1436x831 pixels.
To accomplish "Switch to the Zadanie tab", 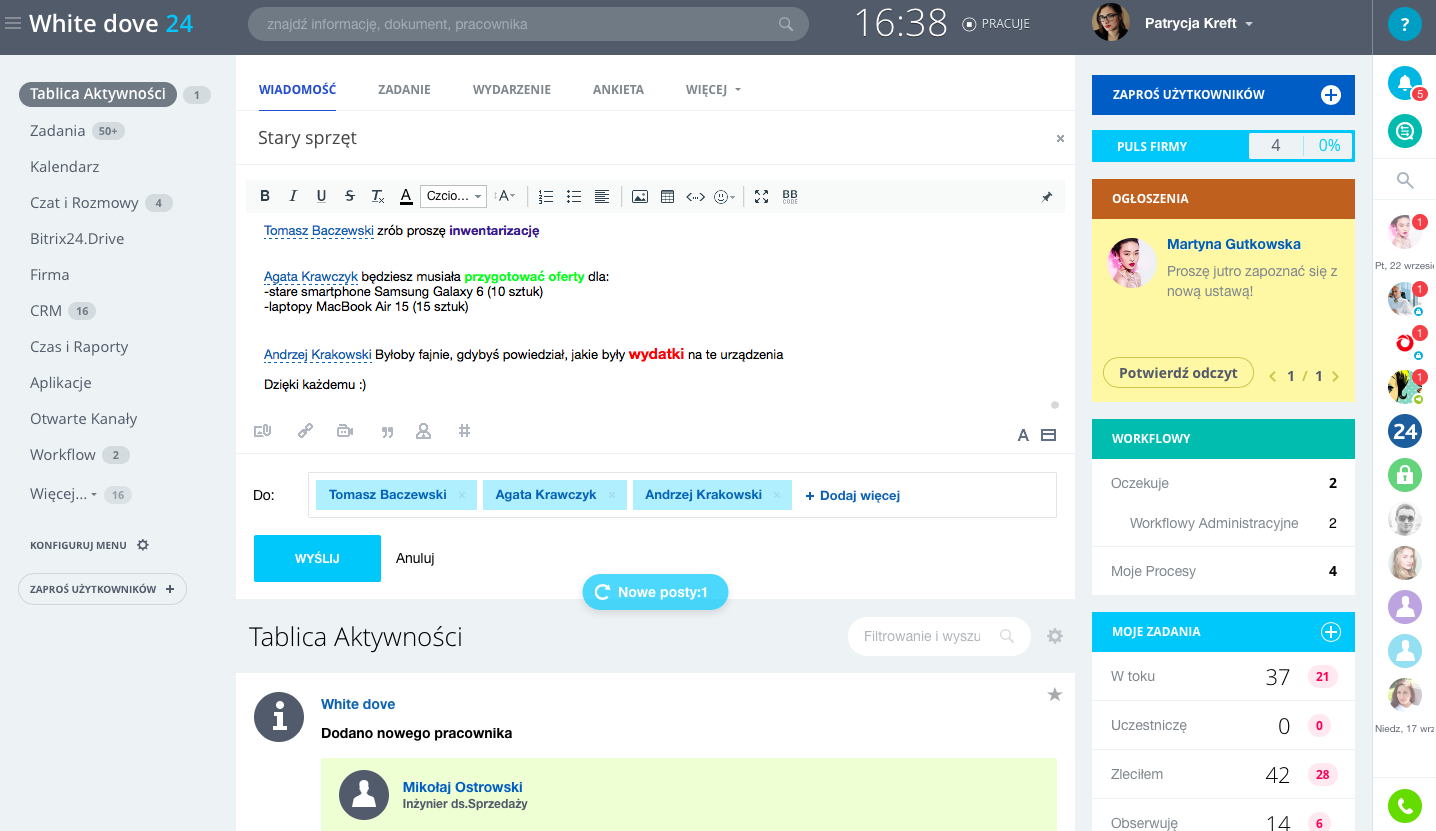I will [404, 90].
